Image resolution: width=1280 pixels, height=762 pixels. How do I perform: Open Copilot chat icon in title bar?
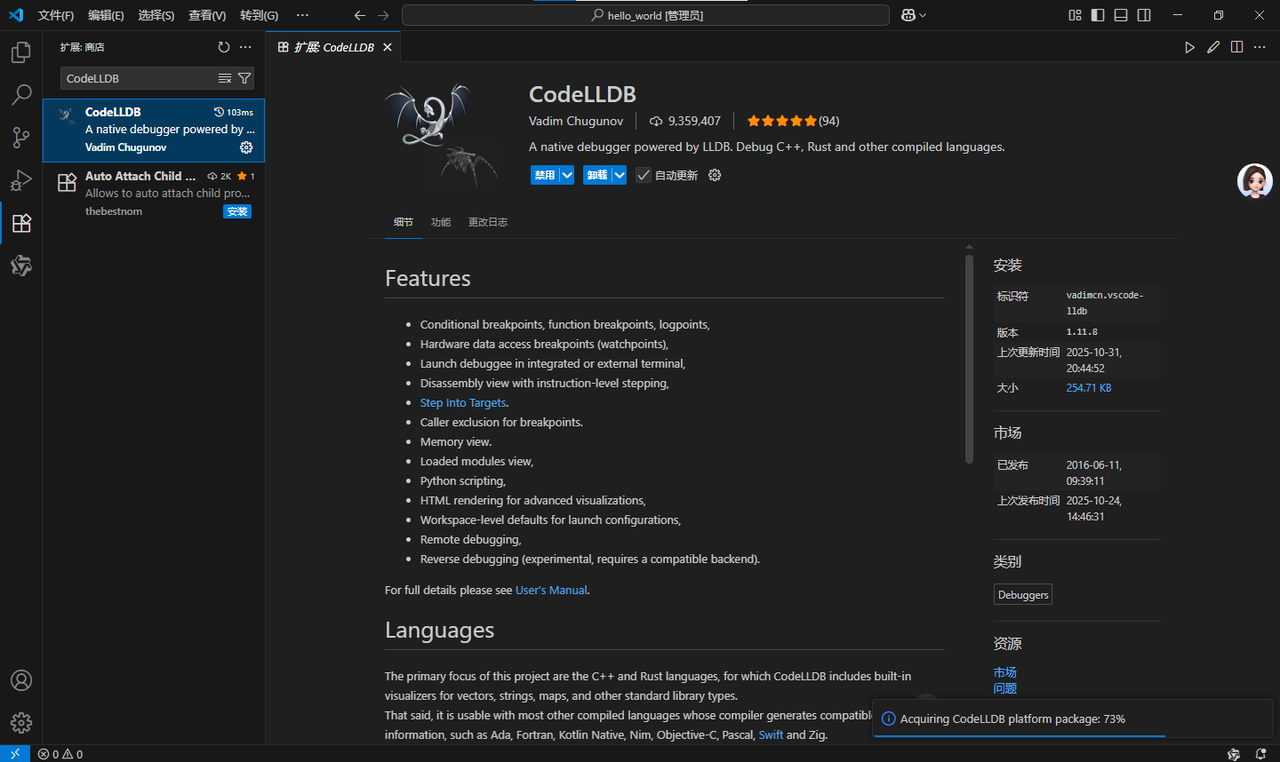coord(908,15)
